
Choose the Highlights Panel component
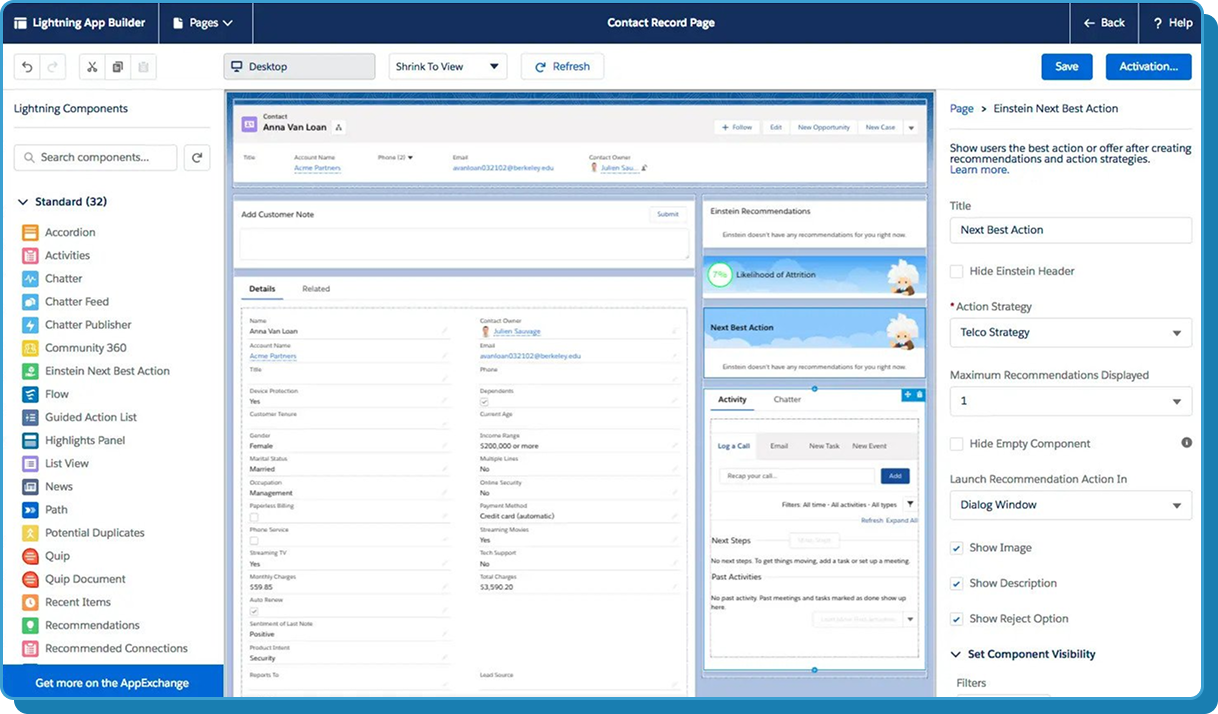click(85, 440)
